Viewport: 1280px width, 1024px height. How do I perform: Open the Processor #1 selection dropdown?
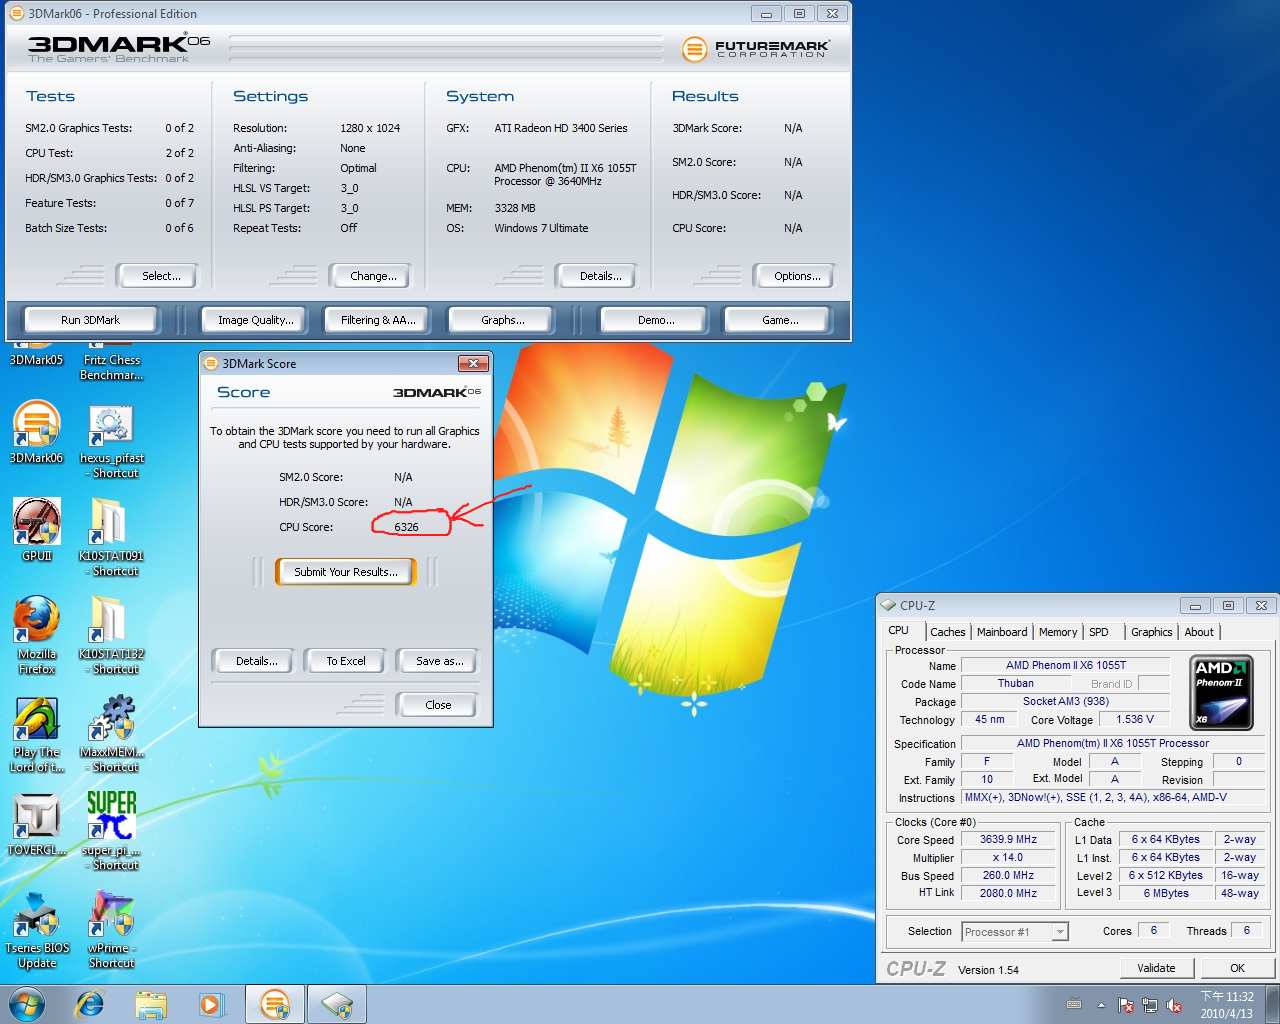[1015, 932]
